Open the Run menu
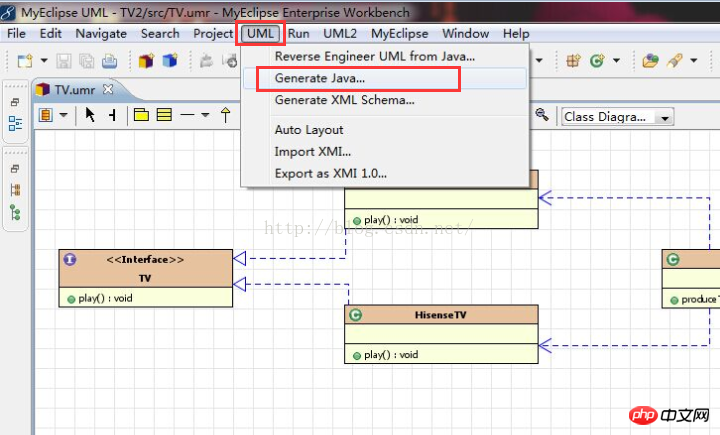Image resolution: width=720 pixels, height=435 pixels. point(298,34)
